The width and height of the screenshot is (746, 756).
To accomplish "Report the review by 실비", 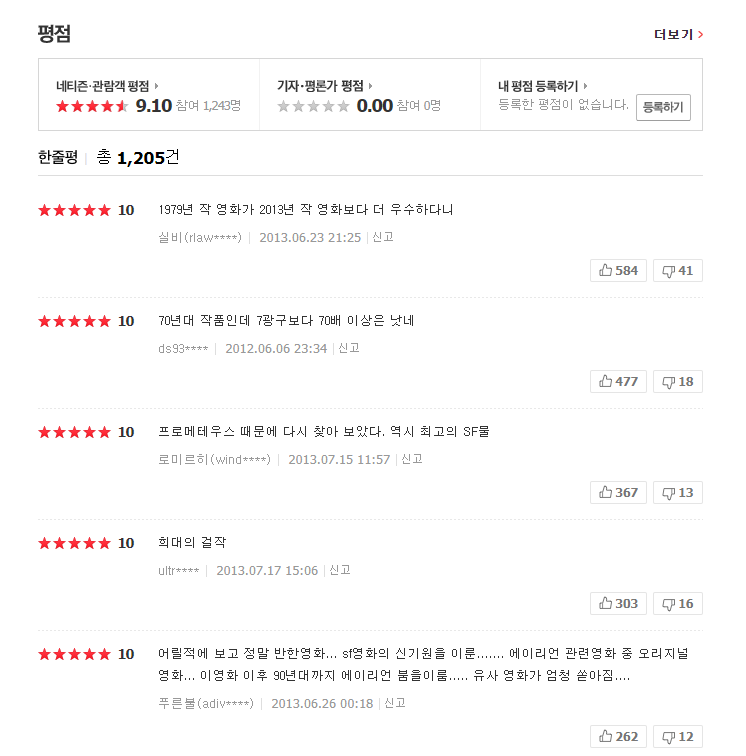I will click(383, 238).
